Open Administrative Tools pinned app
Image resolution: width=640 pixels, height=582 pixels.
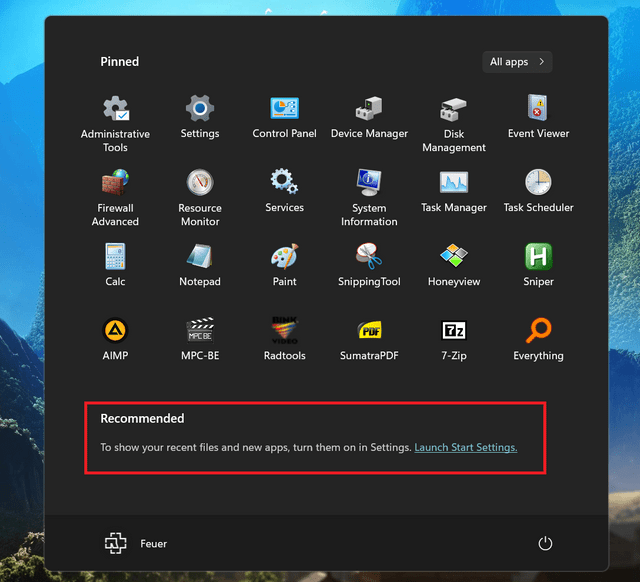point(115,124)
